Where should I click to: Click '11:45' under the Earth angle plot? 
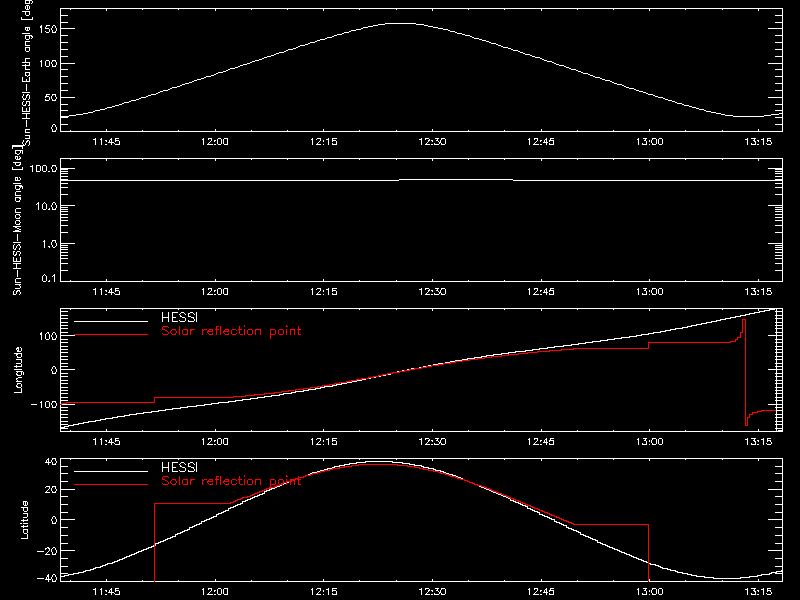107,142
